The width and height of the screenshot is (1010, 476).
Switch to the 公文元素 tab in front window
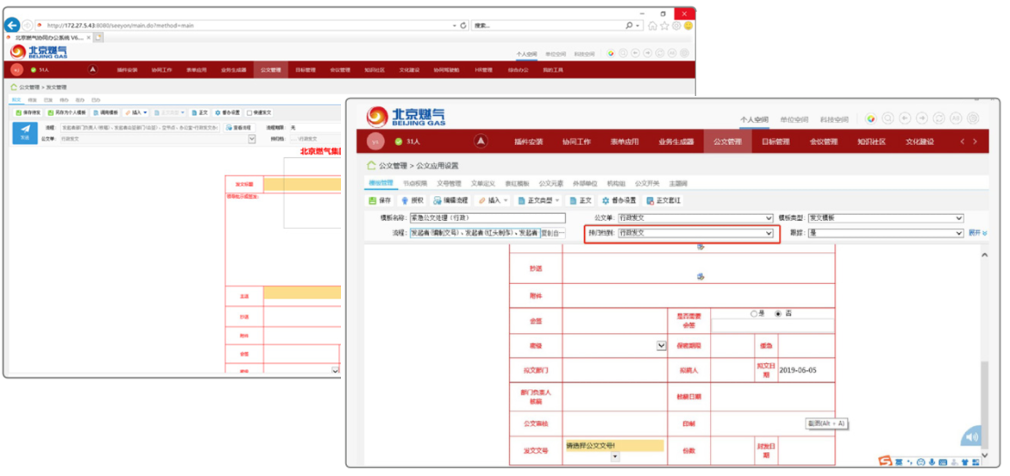point(551,184)
